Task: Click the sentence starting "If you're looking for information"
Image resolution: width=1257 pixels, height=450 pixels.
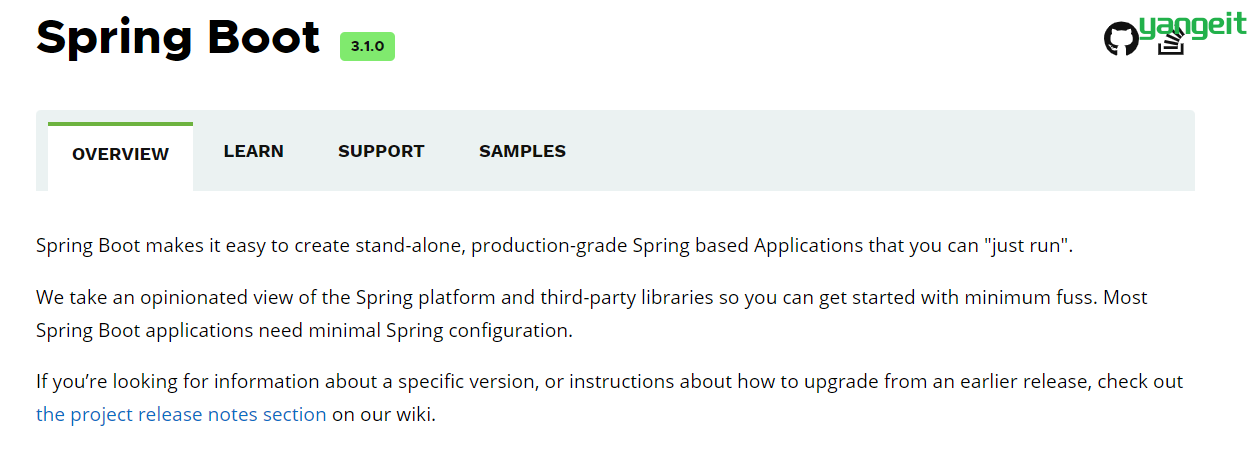Action: point(609,398)
